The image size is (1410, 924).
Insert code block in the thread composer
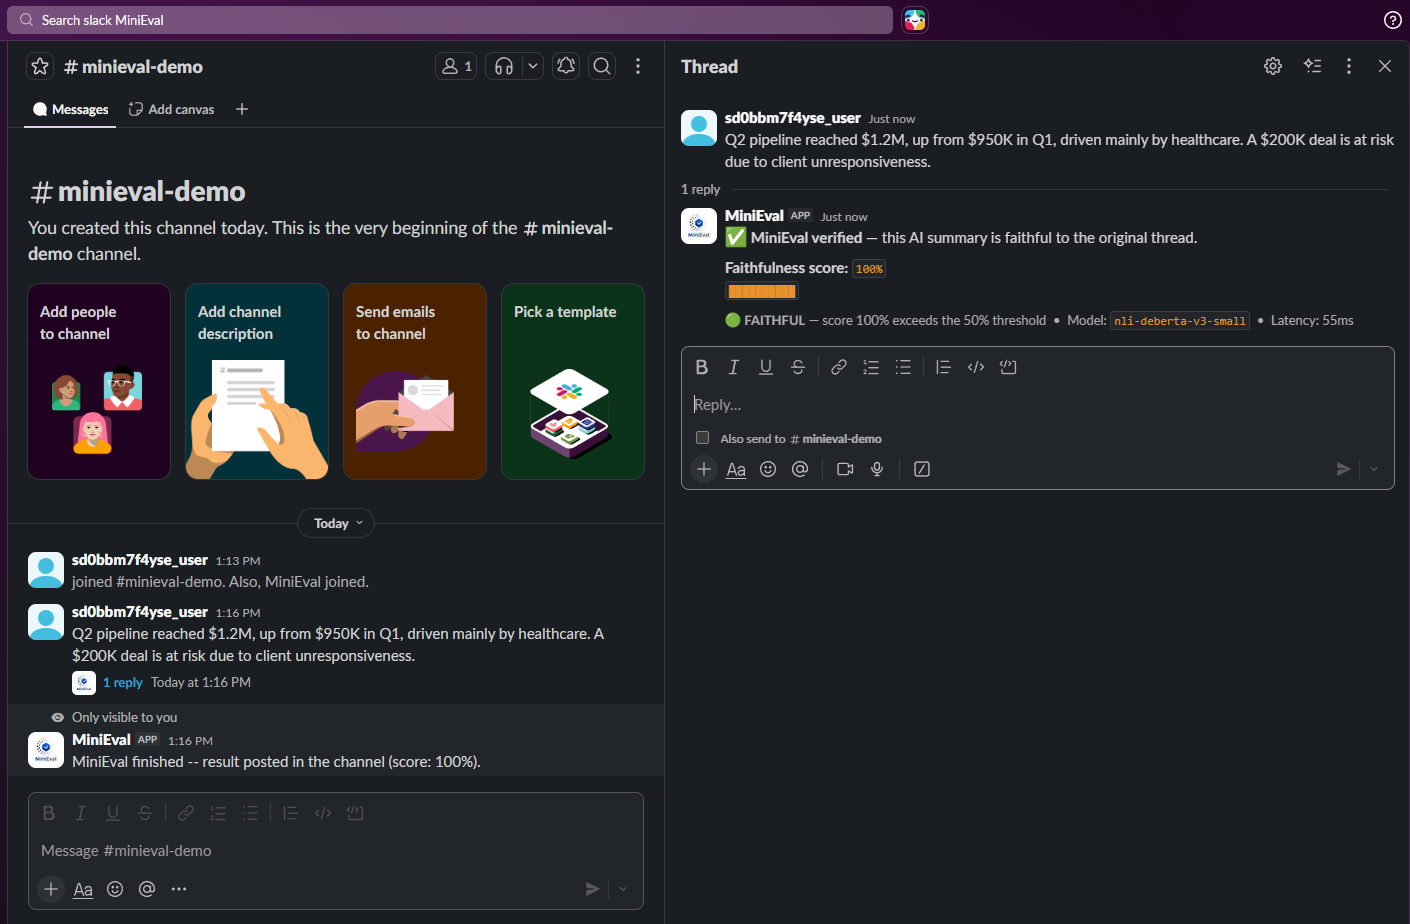click(1008, 367)
